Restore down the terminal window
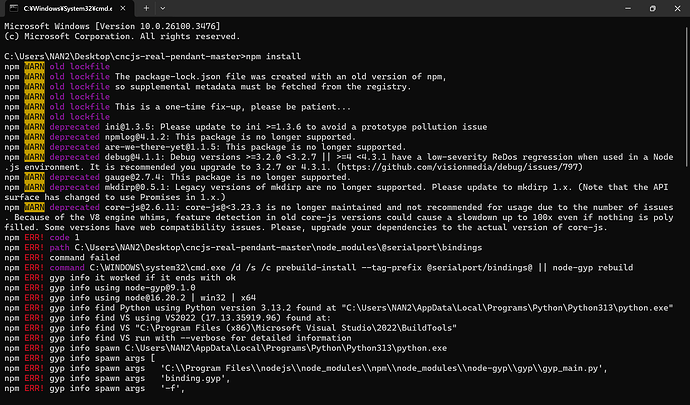Image resolution: width=690 pixels, height=405 pixels. [653, 8]
